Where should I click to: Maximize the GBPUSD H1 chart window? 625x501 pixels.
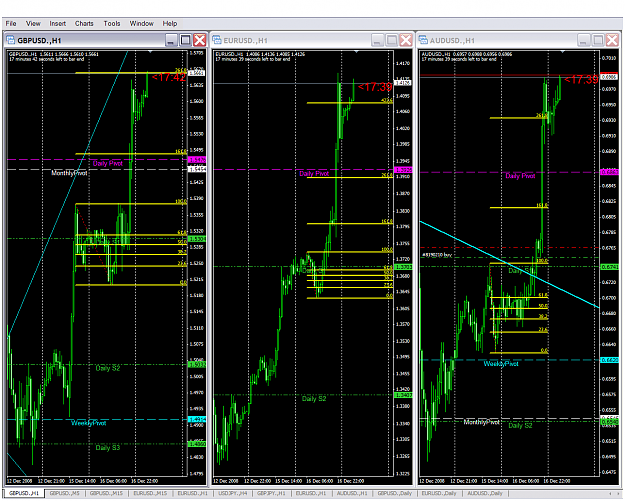tap(185, 40)
